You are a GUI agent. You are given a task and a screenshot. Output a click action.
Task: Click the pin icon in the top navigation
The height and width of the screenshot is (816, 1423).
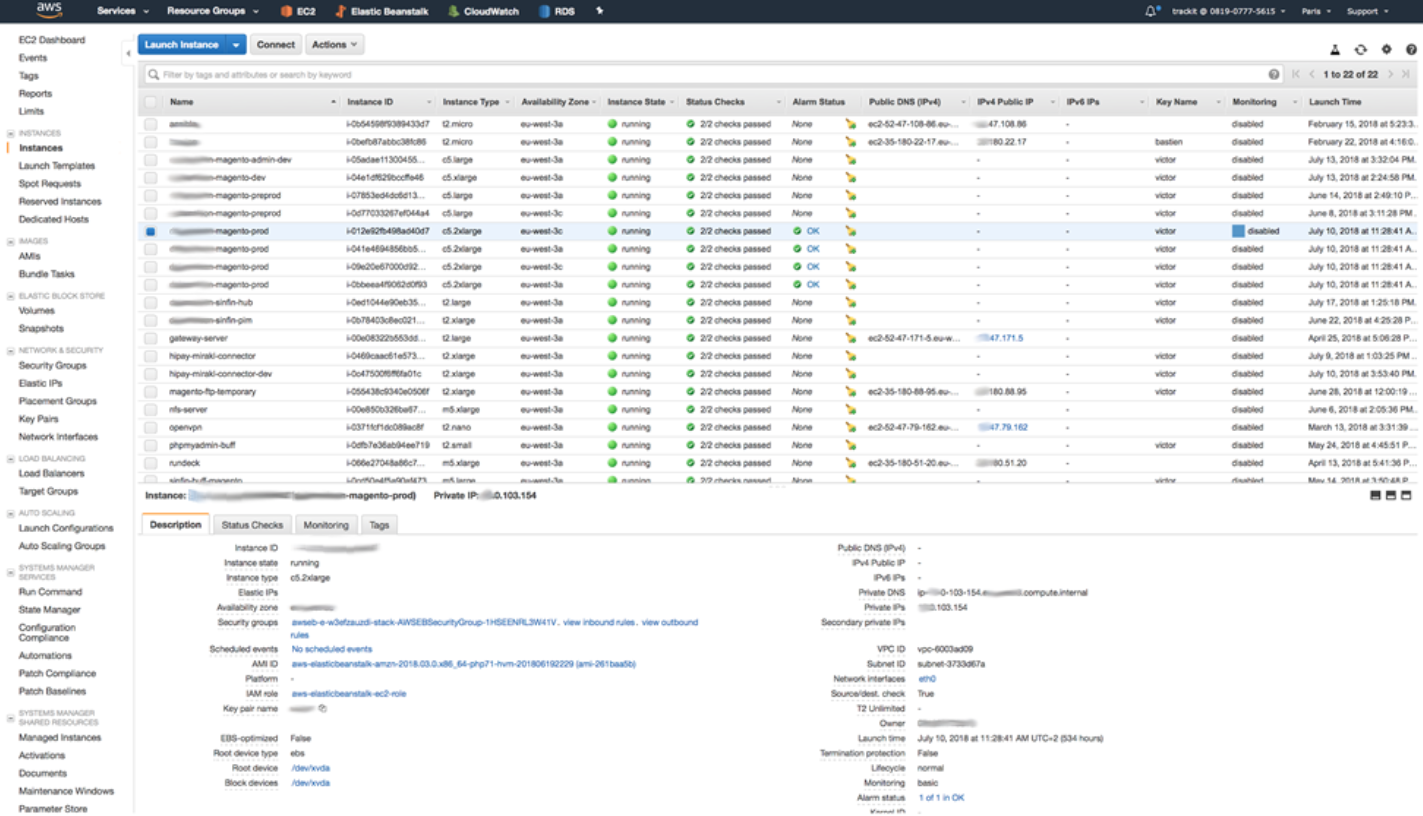(599, 11)
